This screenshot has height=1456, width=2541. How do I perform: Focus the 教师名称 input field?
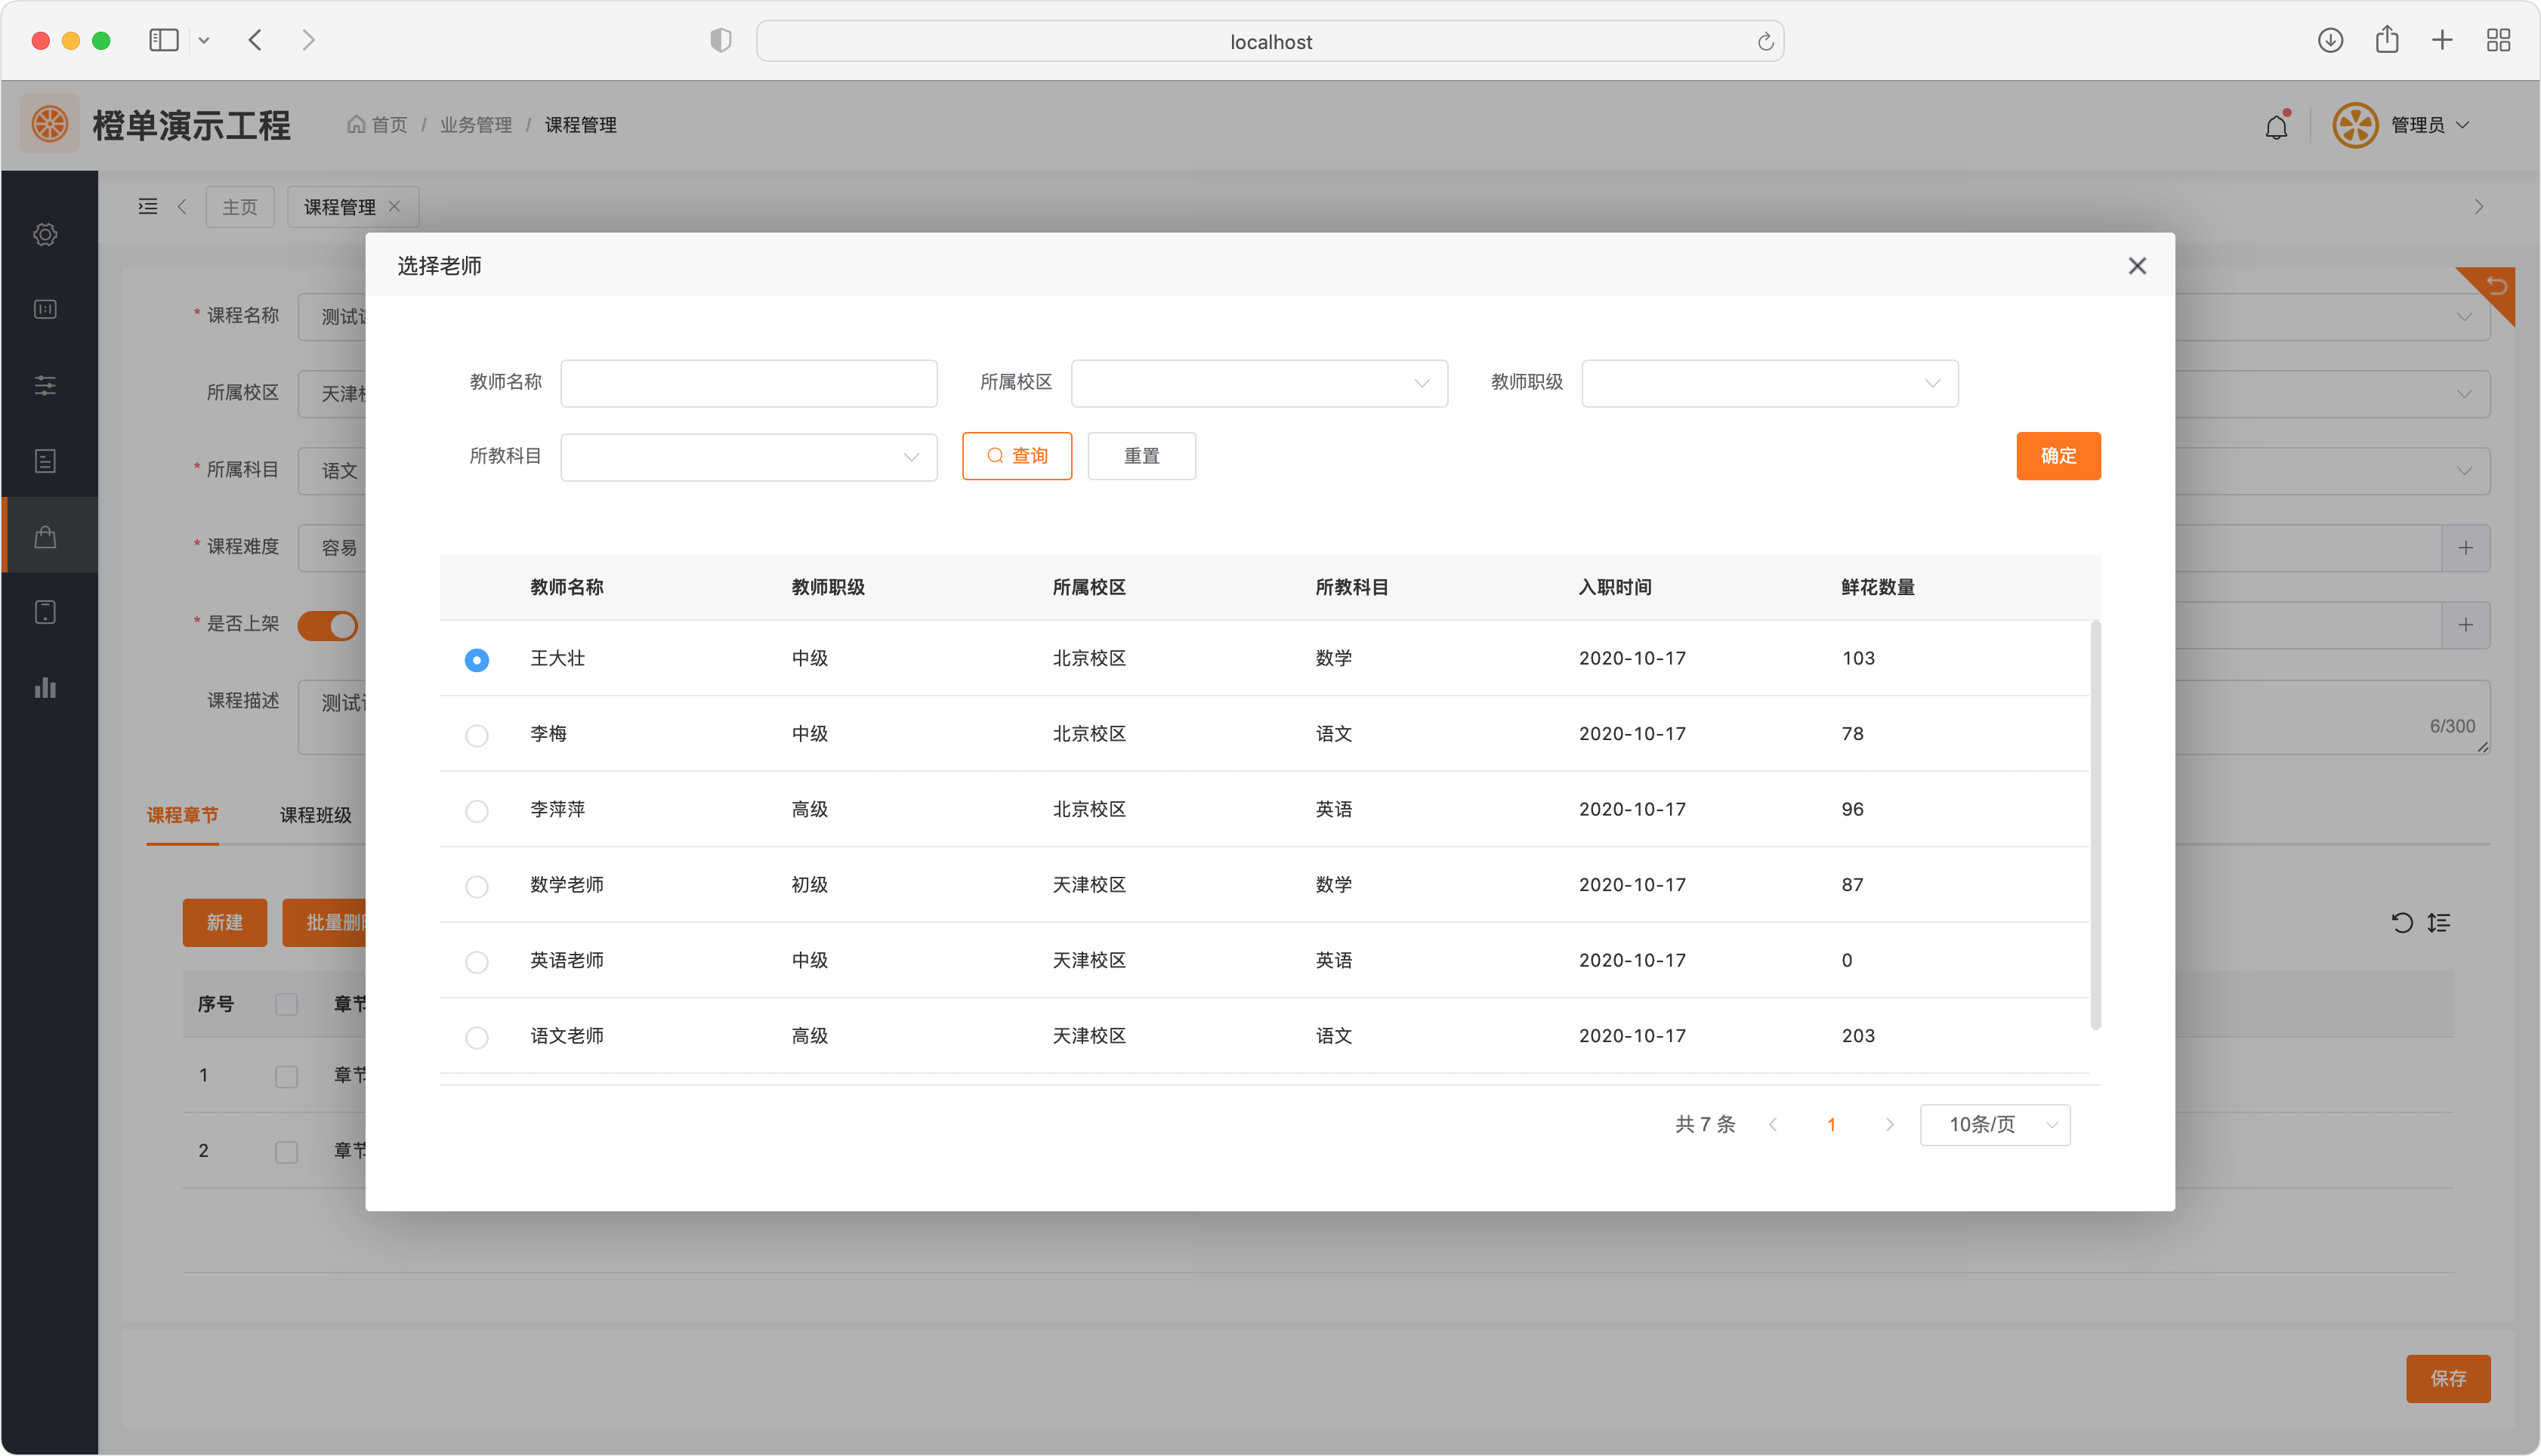tap(748, 383)
